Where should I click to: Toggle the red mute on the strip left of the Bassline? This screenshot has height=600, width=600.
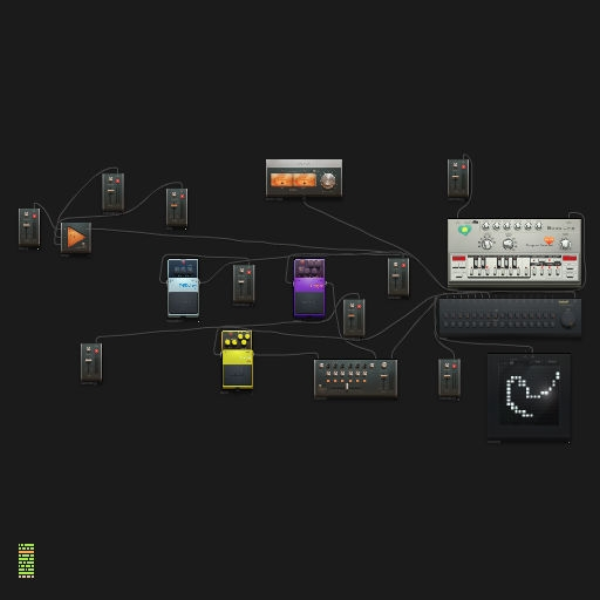pos(403,266)
